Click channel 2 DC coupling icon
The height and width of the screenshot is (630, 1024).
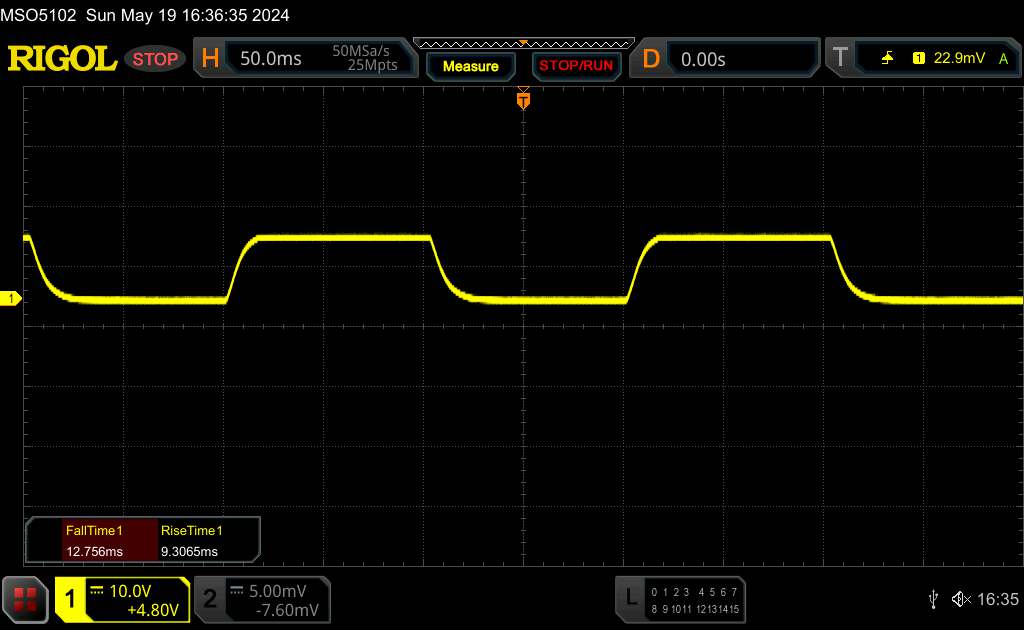[x=237, y=591]
